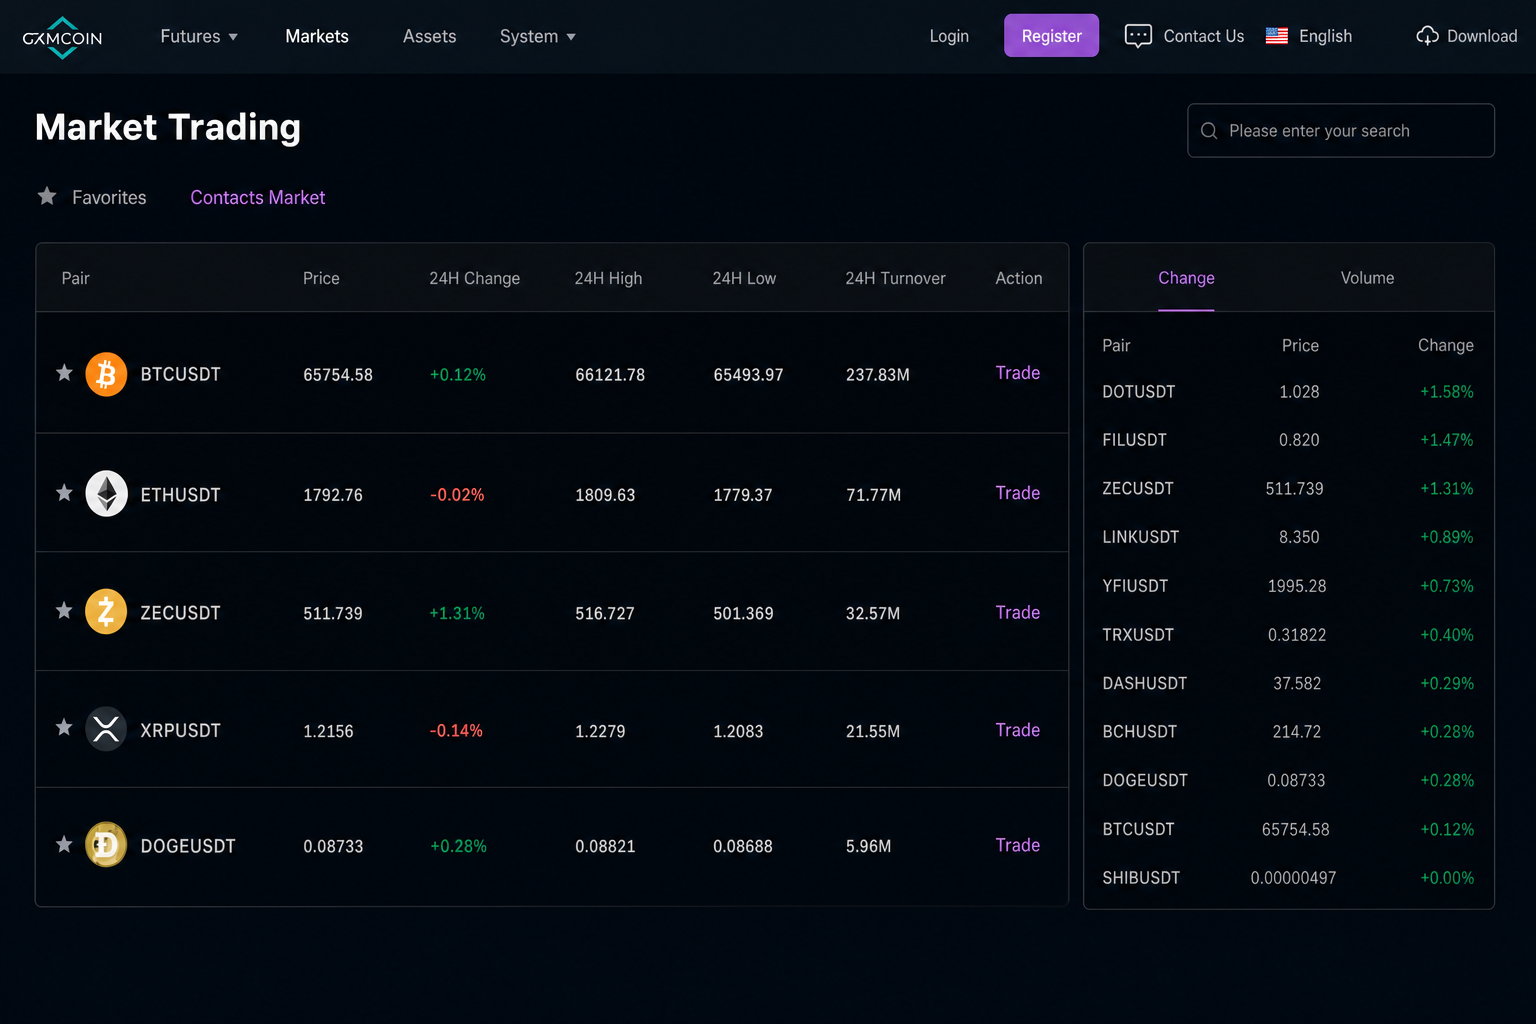Click the Dogecoin coin icon

[x=106, y=845]
